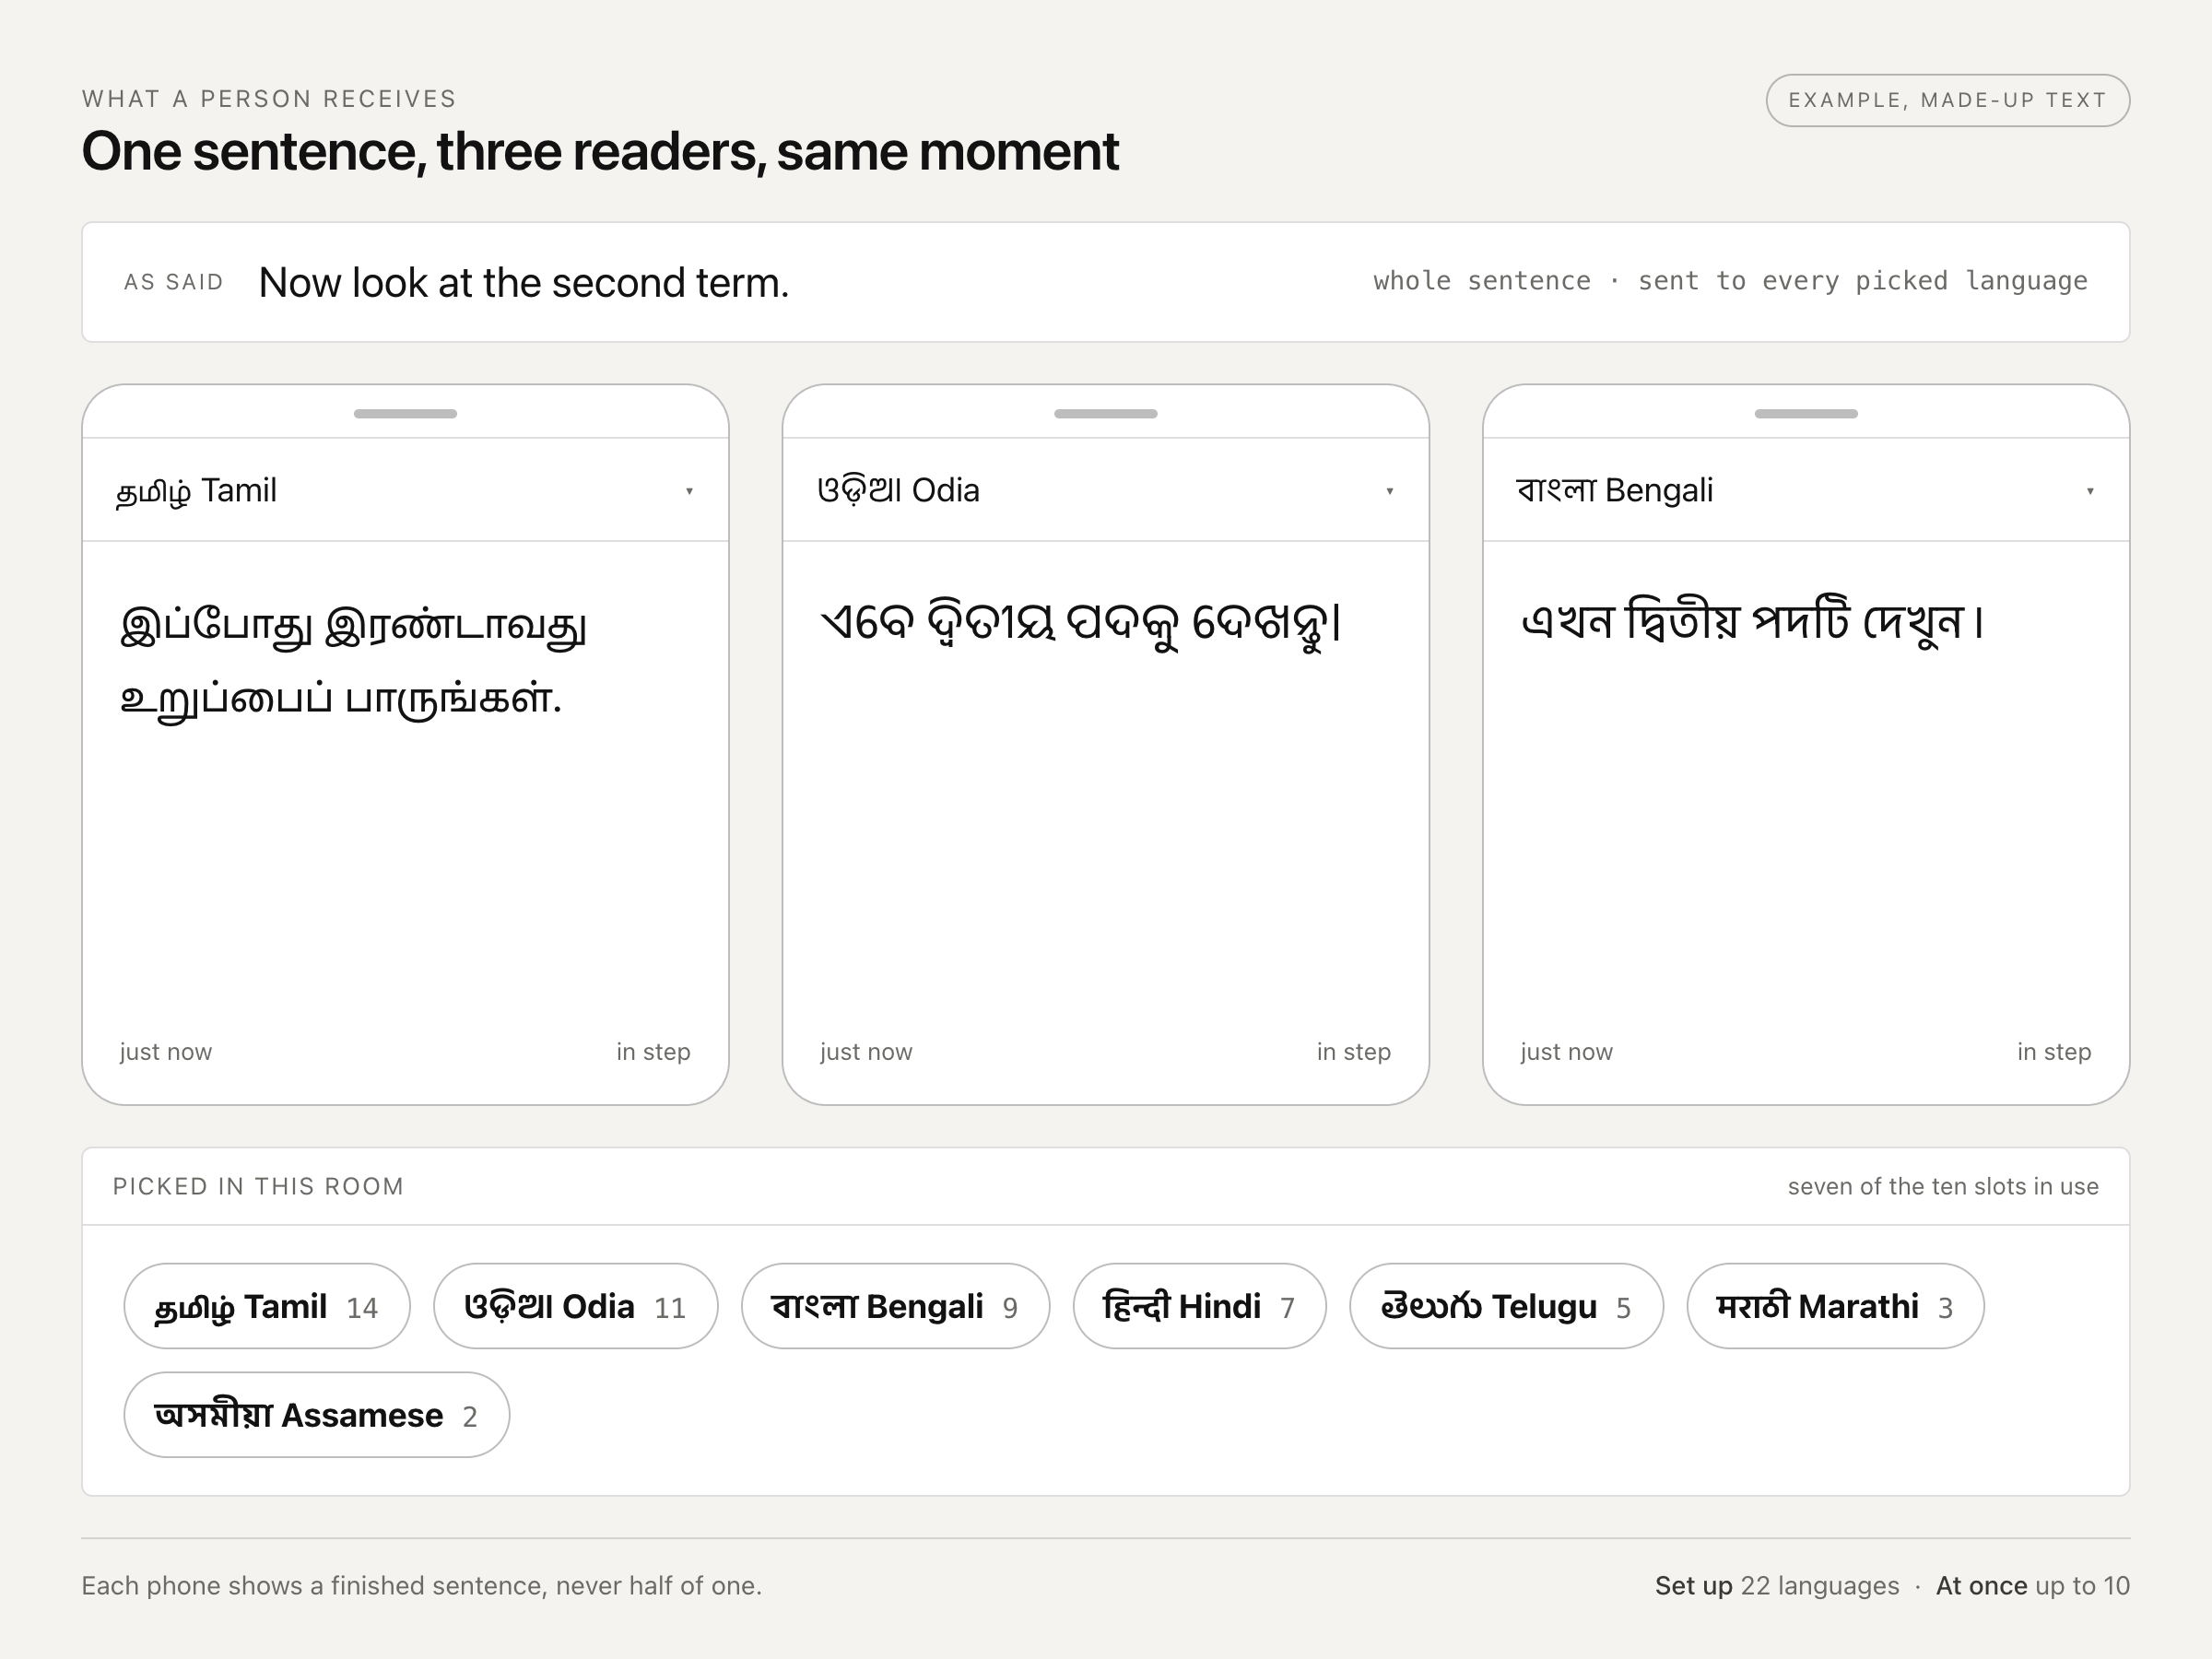Click the 'At once up to 10' text
Viewport: 2212px width, 1659px height.
click(x=2033, y=1585)
